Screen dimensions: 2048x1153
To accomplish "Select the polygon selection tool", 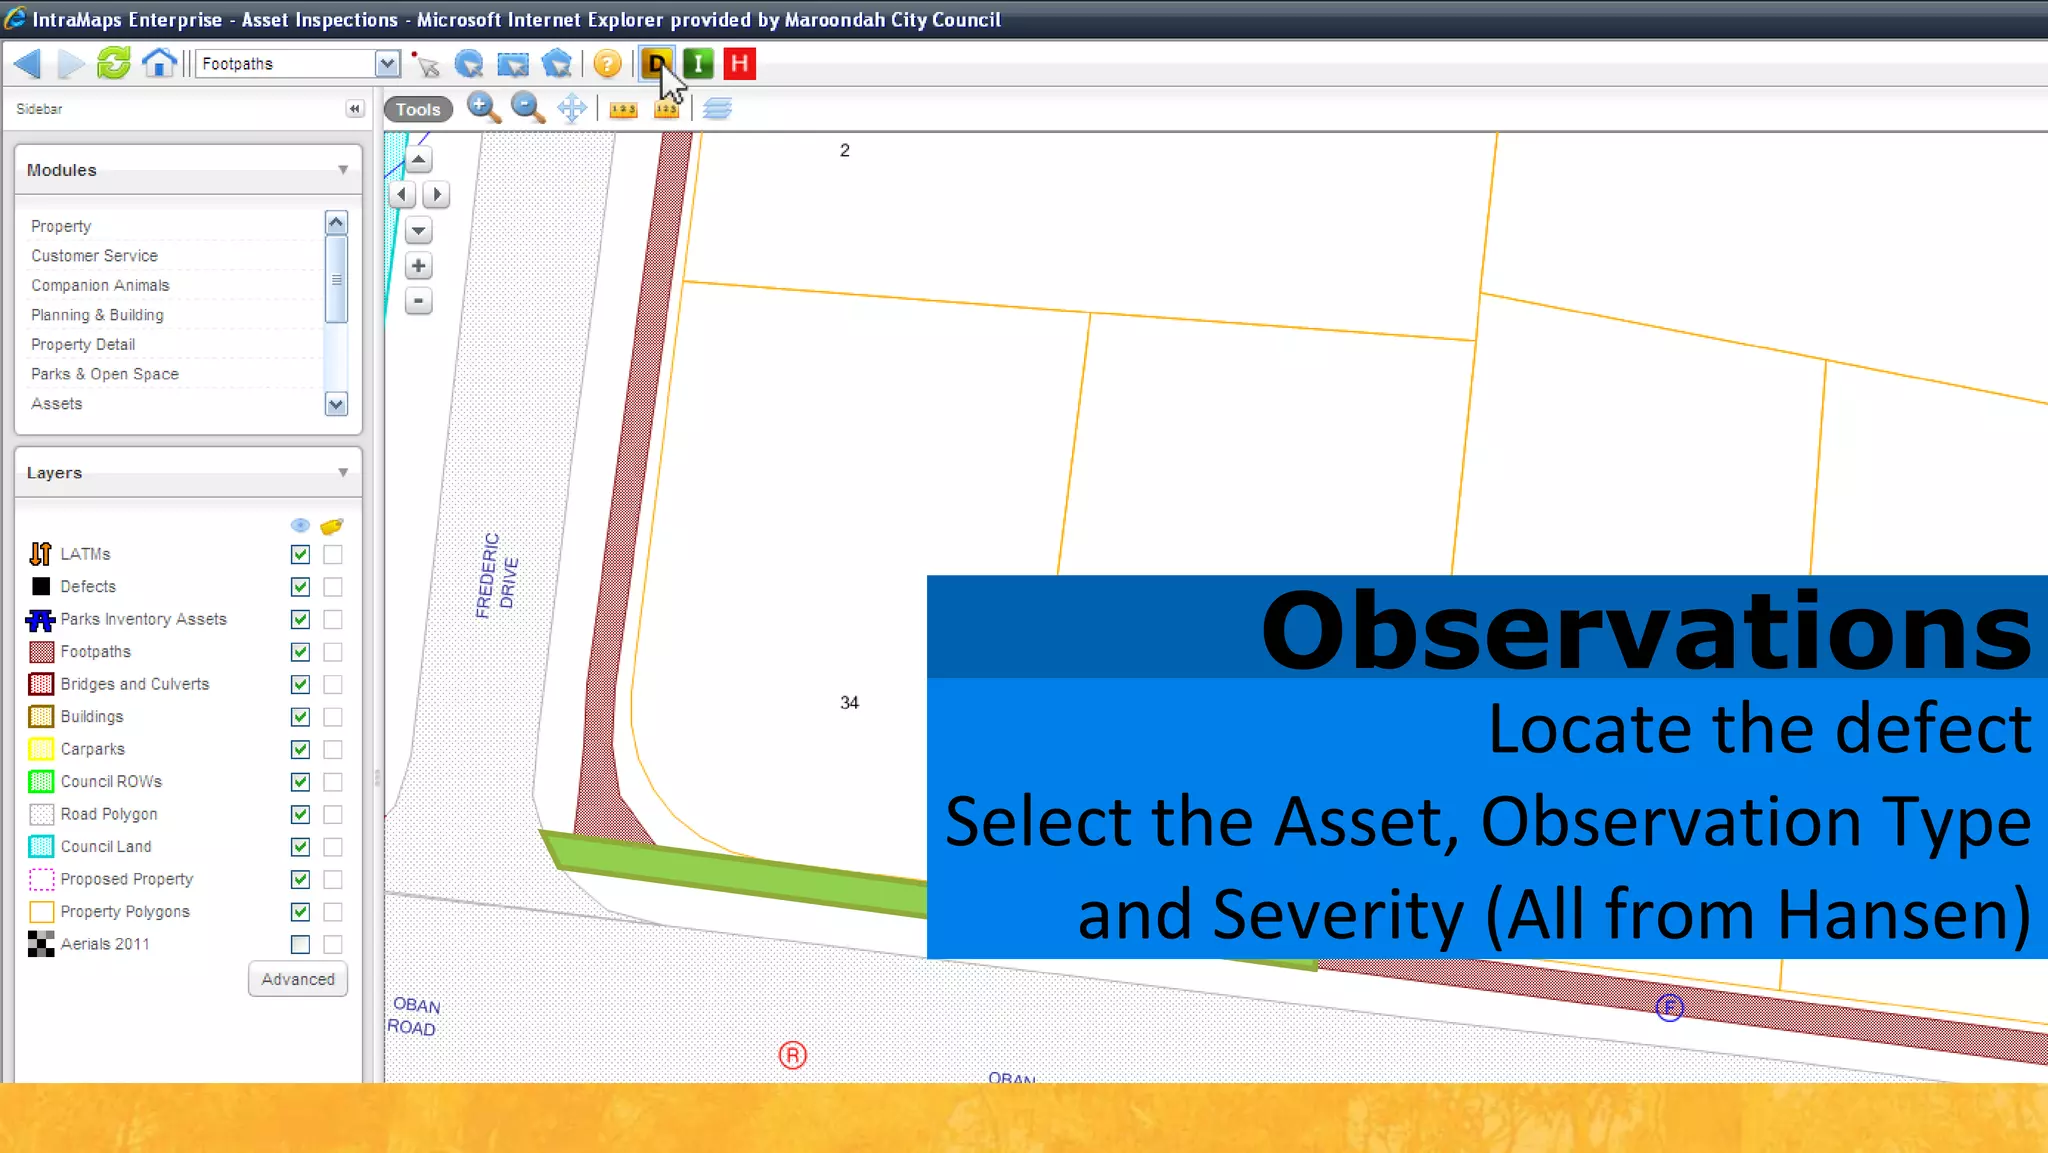I will coord(557,64).
